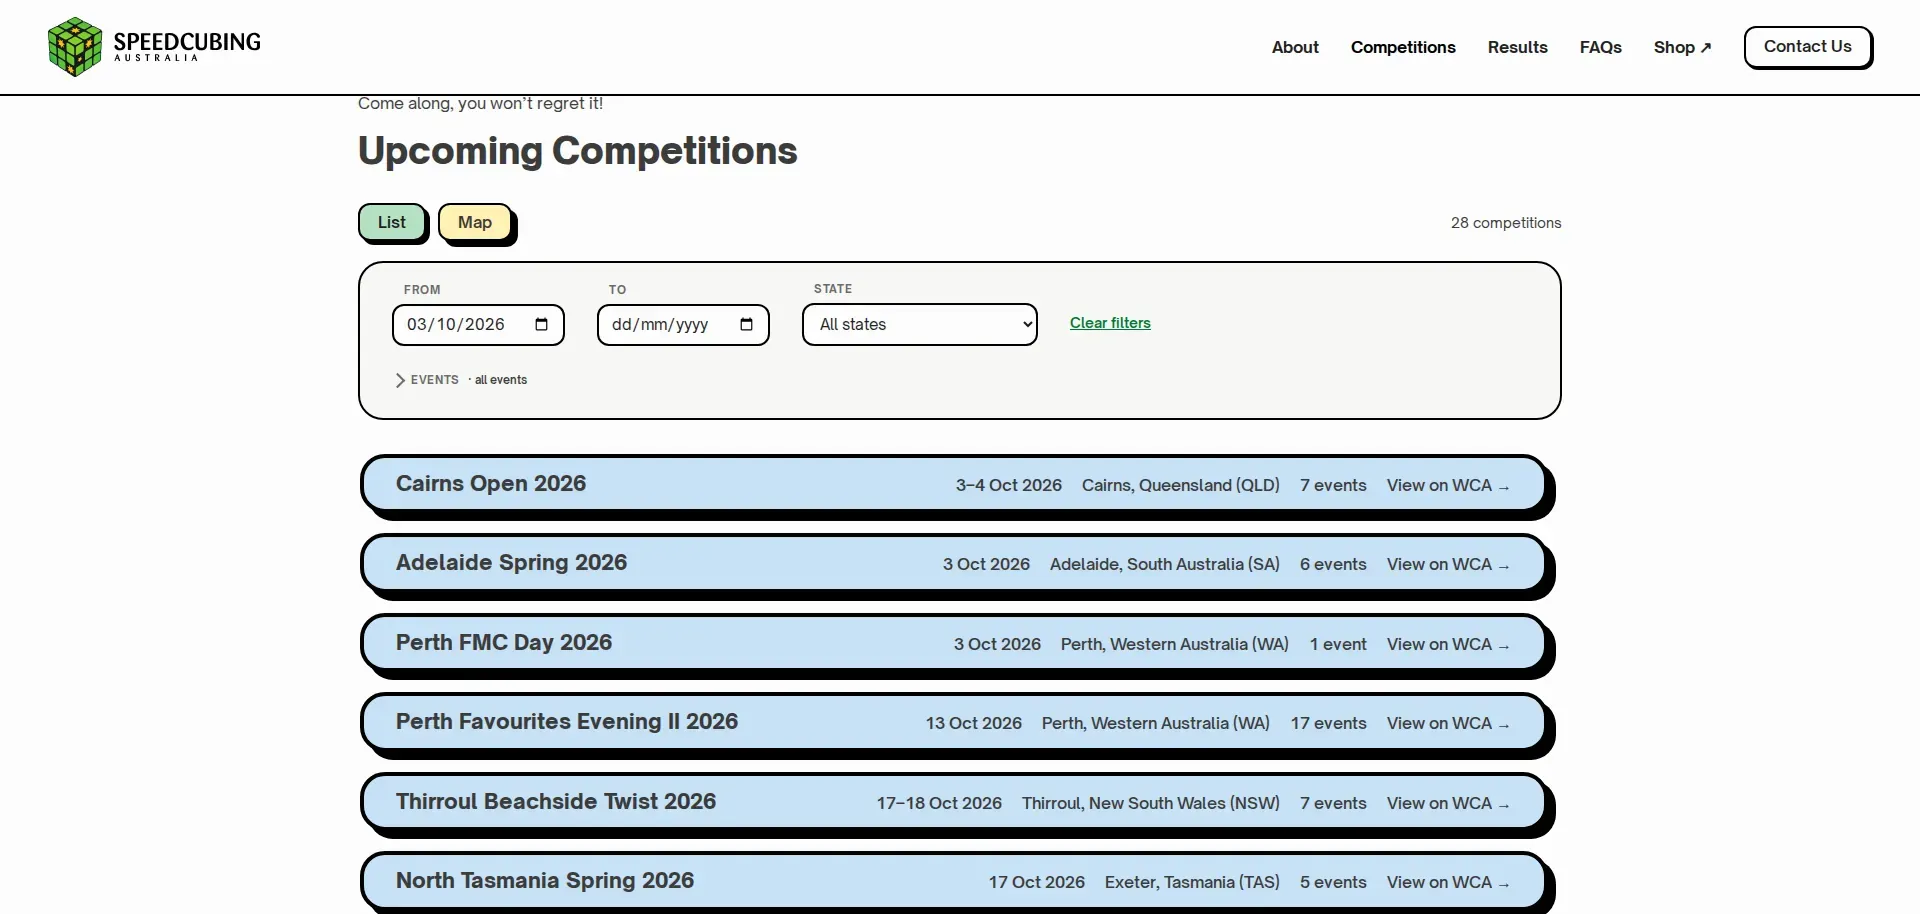Click the 1 event count text
The height and width of the screenshot is (914, 1920).
coord(1338,644)
